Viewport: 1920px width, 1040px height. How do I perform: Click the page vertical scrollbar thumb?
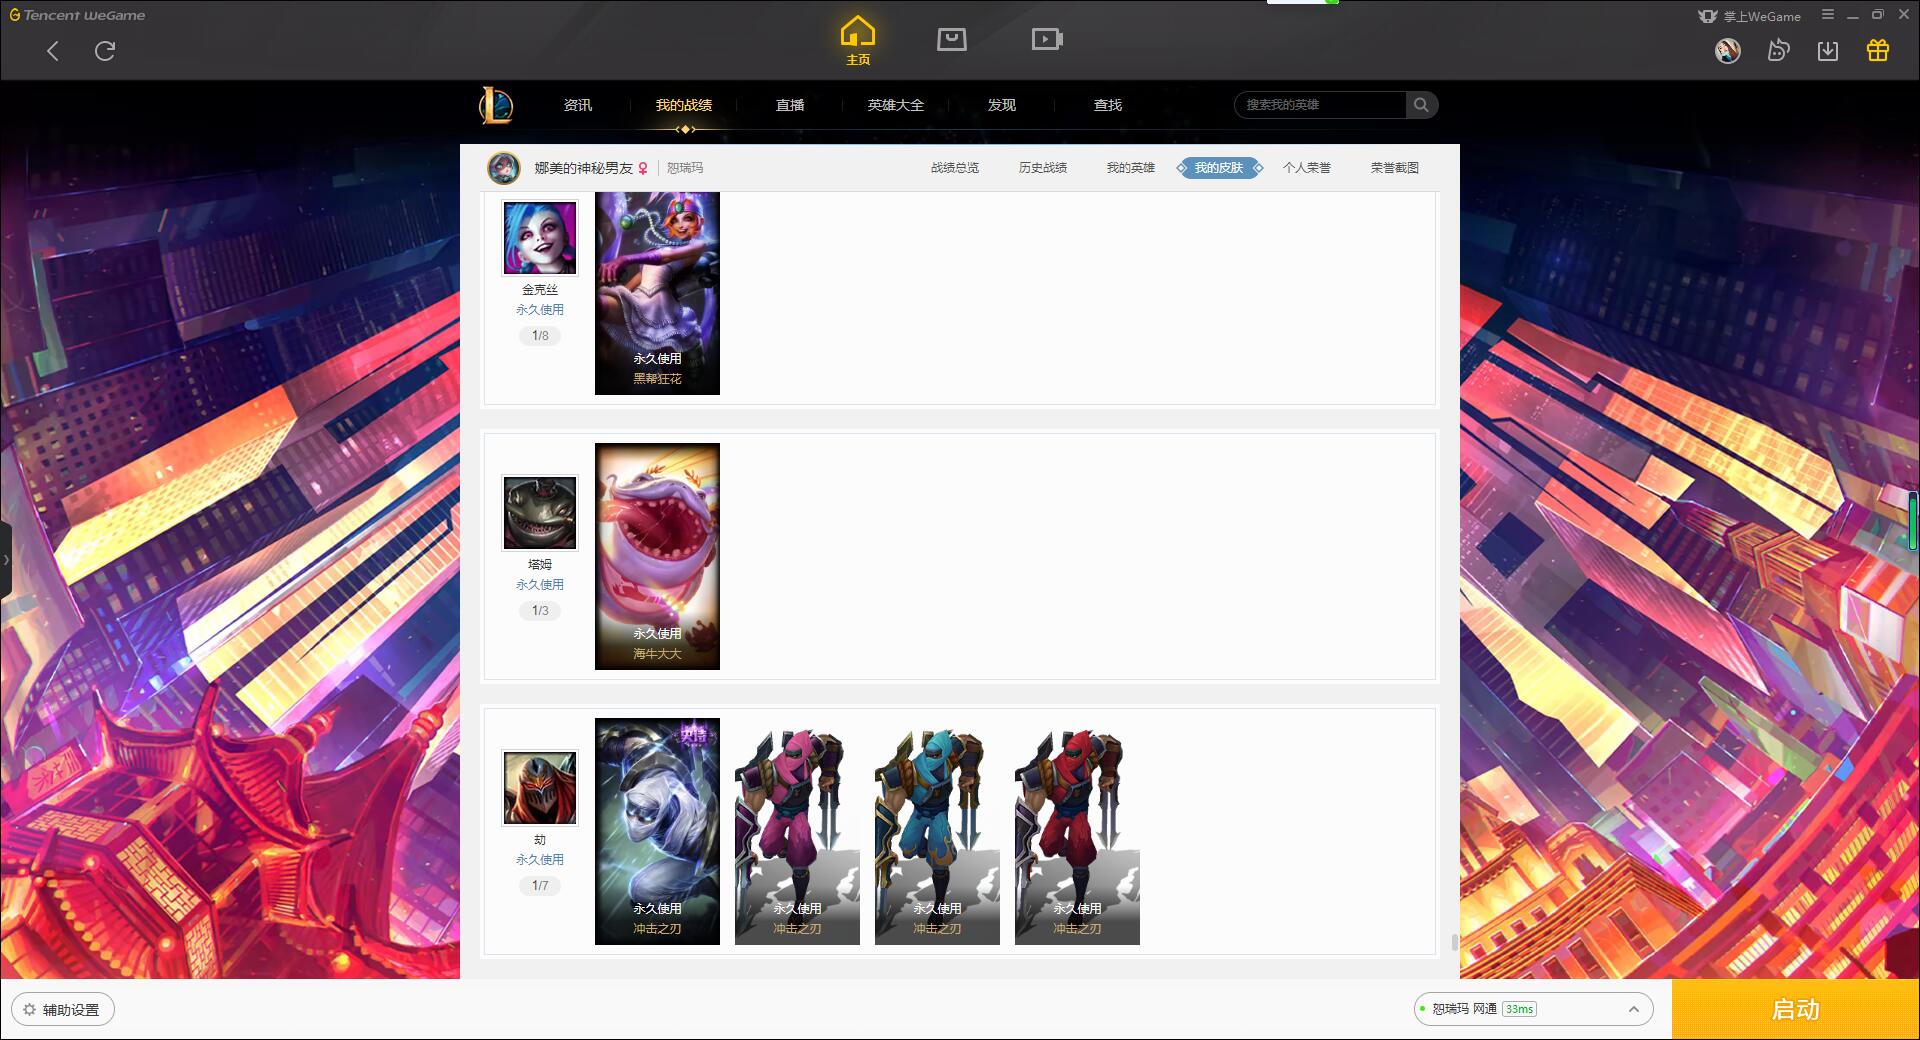pyautogui.click(x=1454, y=942)
